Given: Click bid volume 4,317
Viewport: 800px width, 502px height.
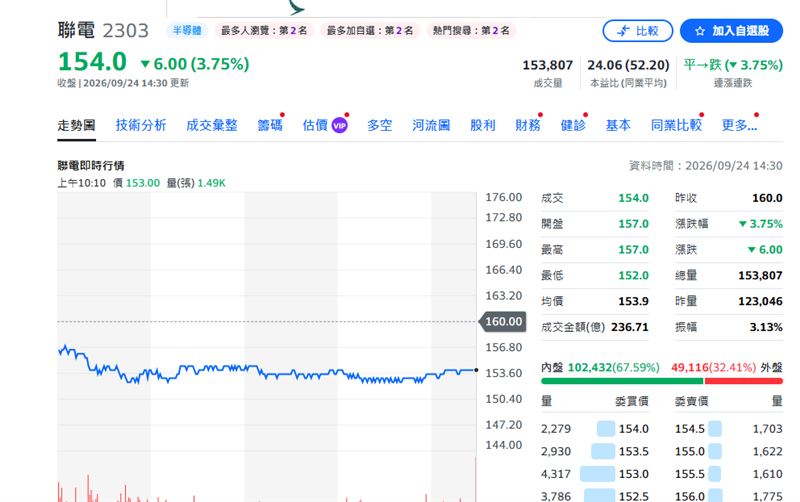Looking at the screenshot, I should click(556, 474).
